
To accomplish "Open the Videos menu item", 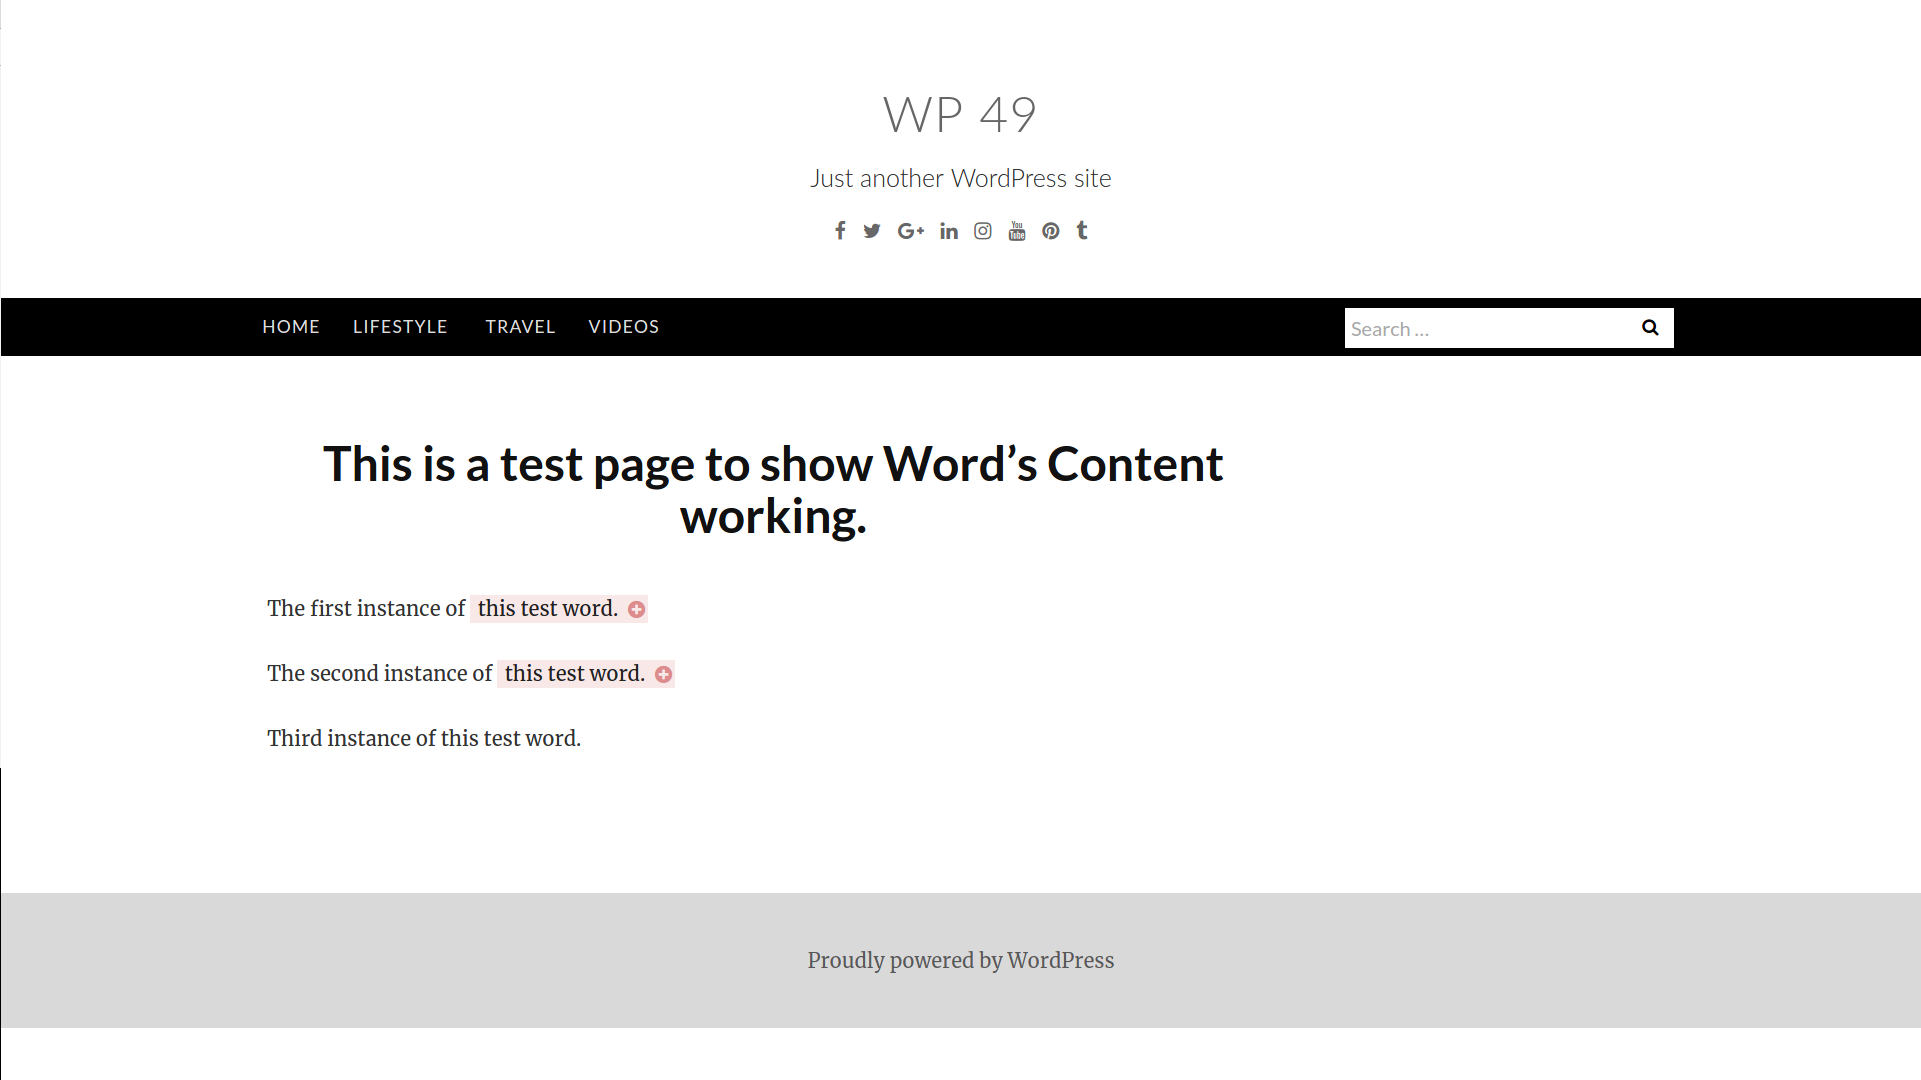I will coord(623,327).
